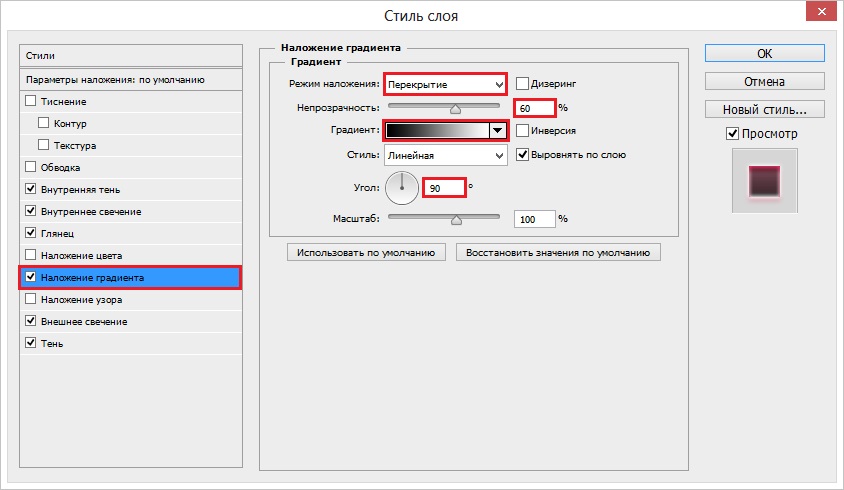
Task: Uncheck Выровнять по слою checkbox
Action: pos(522,155)
